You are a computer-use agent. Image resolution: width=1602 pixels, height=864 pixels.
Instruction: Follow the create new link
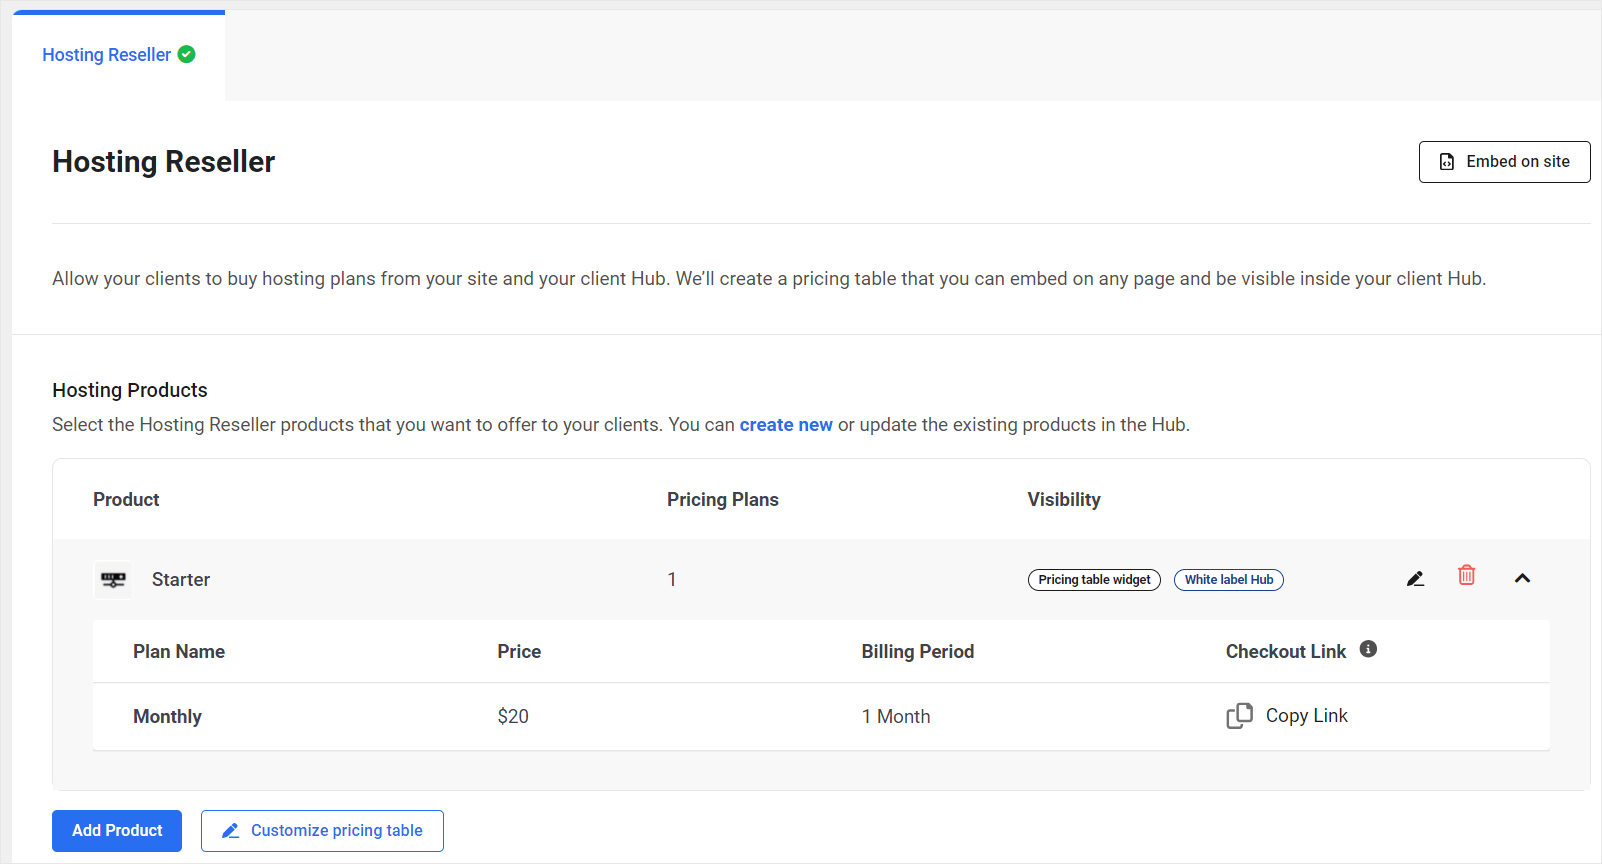click(786, 425)
